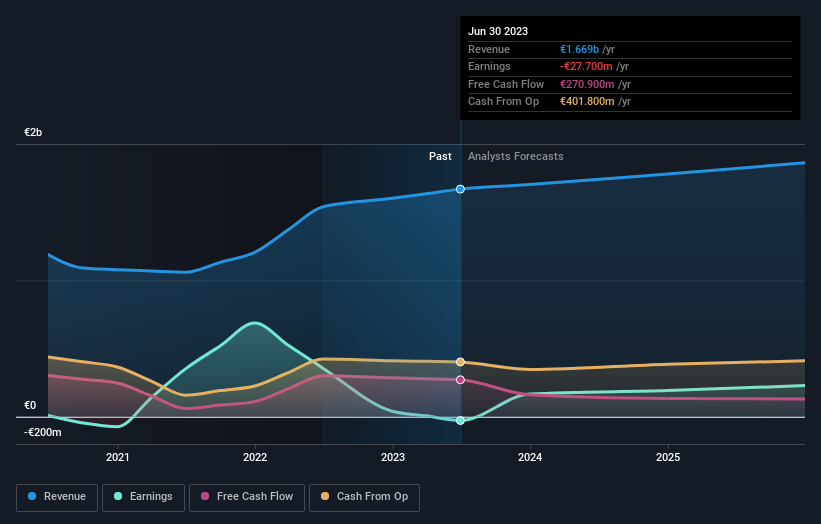This screenshot has height=524, width=821.
Task: Click the Revenue row label in tooltip
Action: tap(489, 49)
